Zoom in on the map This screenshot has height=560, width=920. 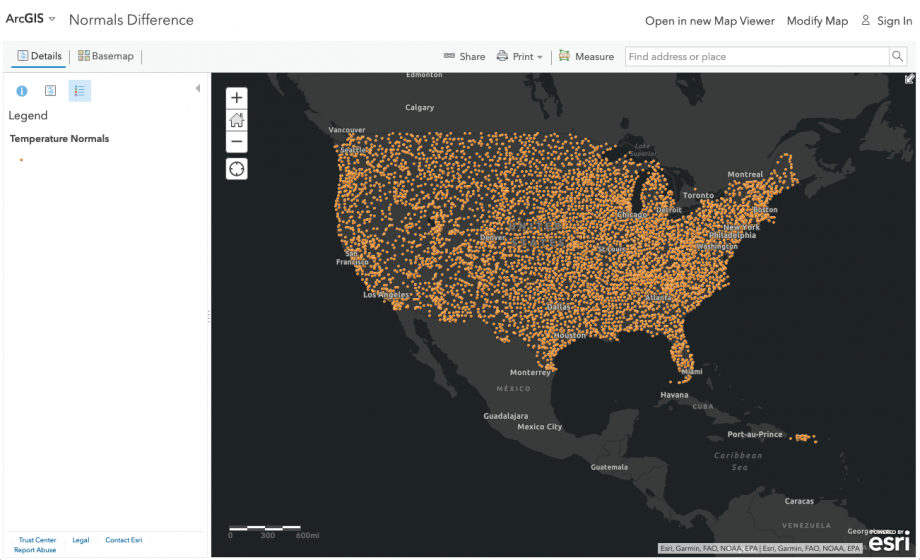pos(236,97)
